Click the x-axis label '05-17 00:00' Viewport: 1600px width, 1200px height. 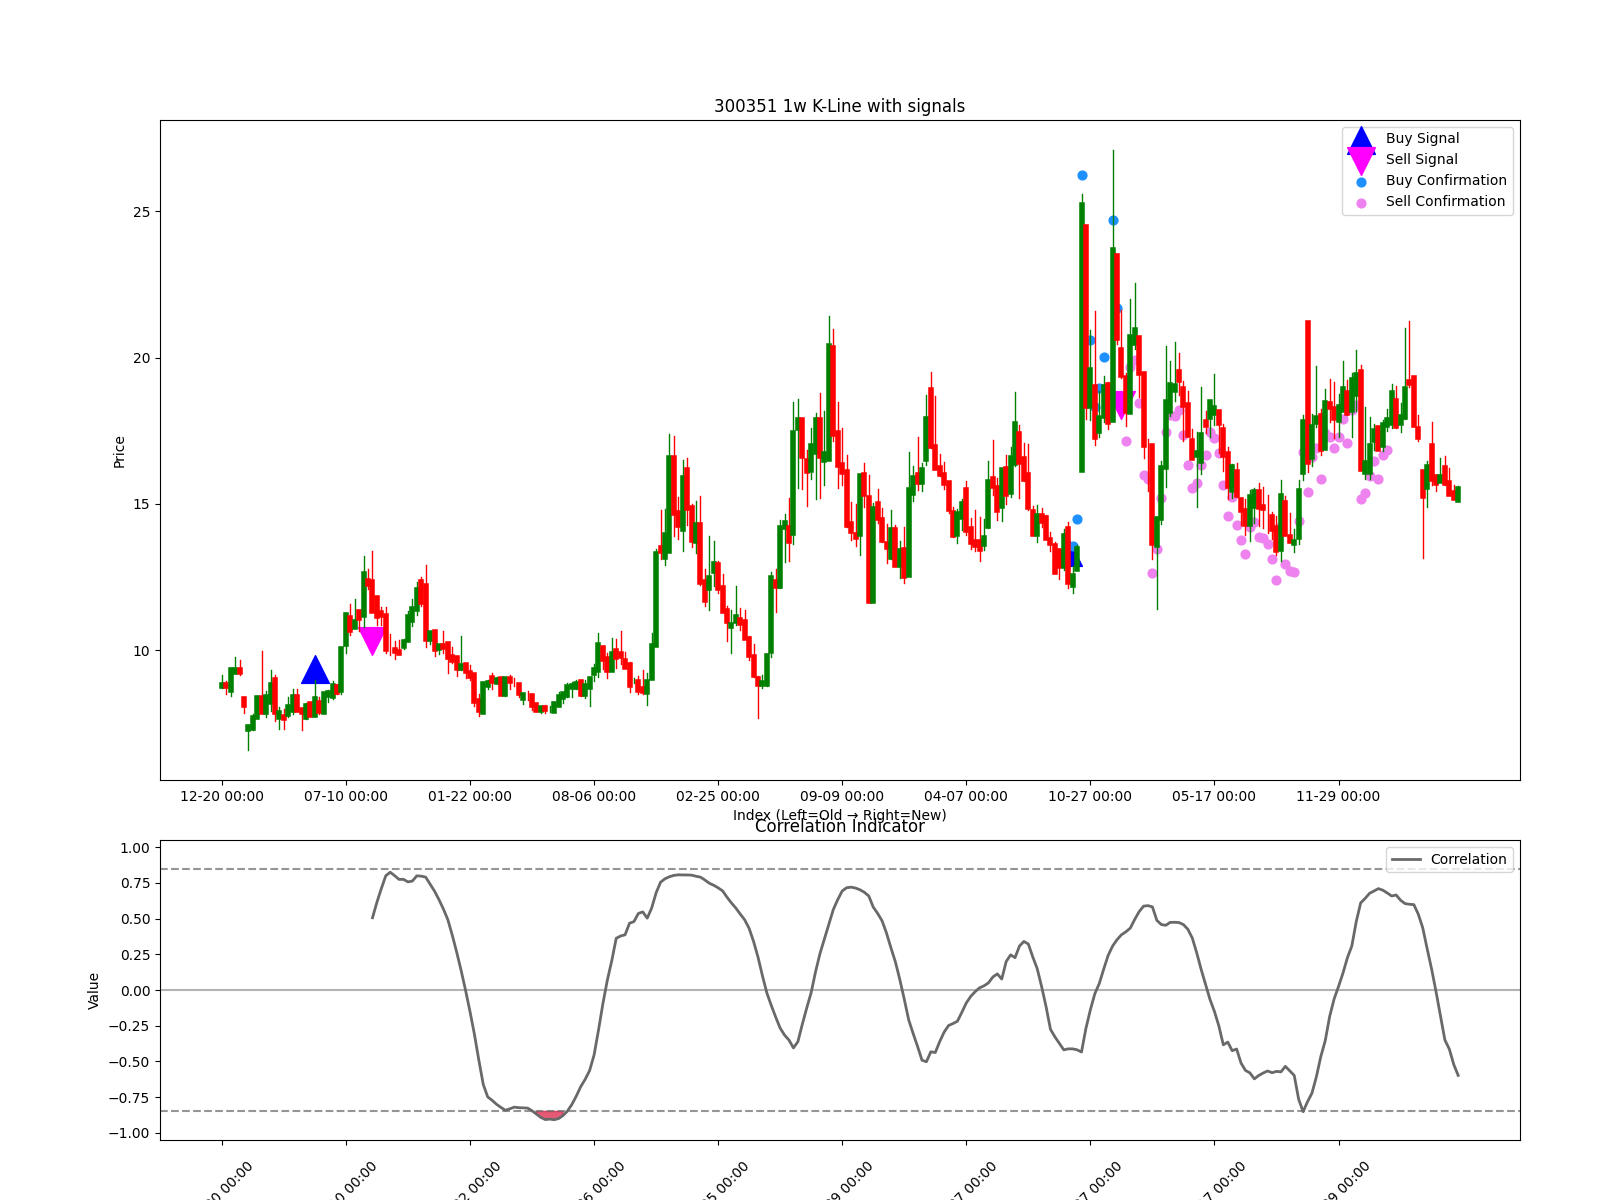pyautogui.click(x=1214, y=796)
